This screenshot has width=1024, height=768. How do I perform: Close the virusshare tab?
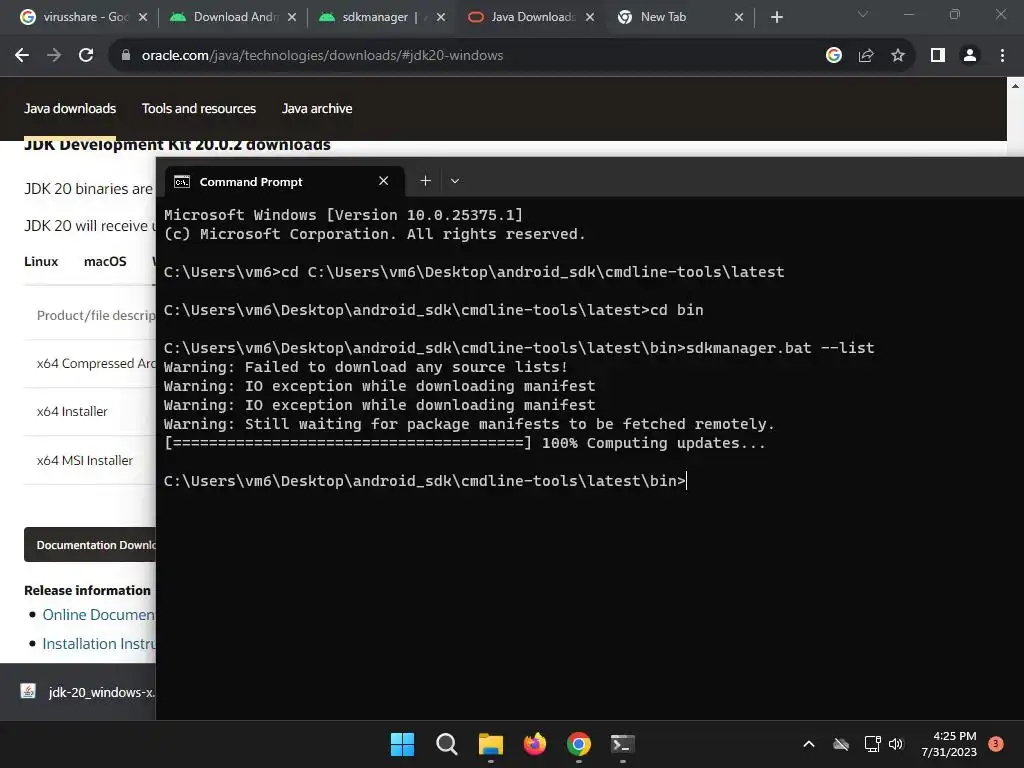pos(143,17)
